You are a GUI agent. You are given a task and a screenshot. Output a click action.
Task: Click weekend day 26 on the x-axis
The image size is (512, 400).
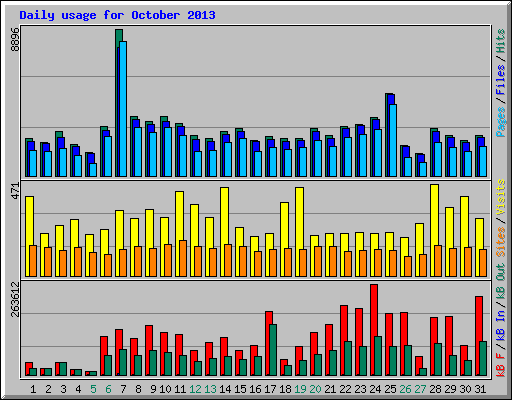tap(405, 389)
